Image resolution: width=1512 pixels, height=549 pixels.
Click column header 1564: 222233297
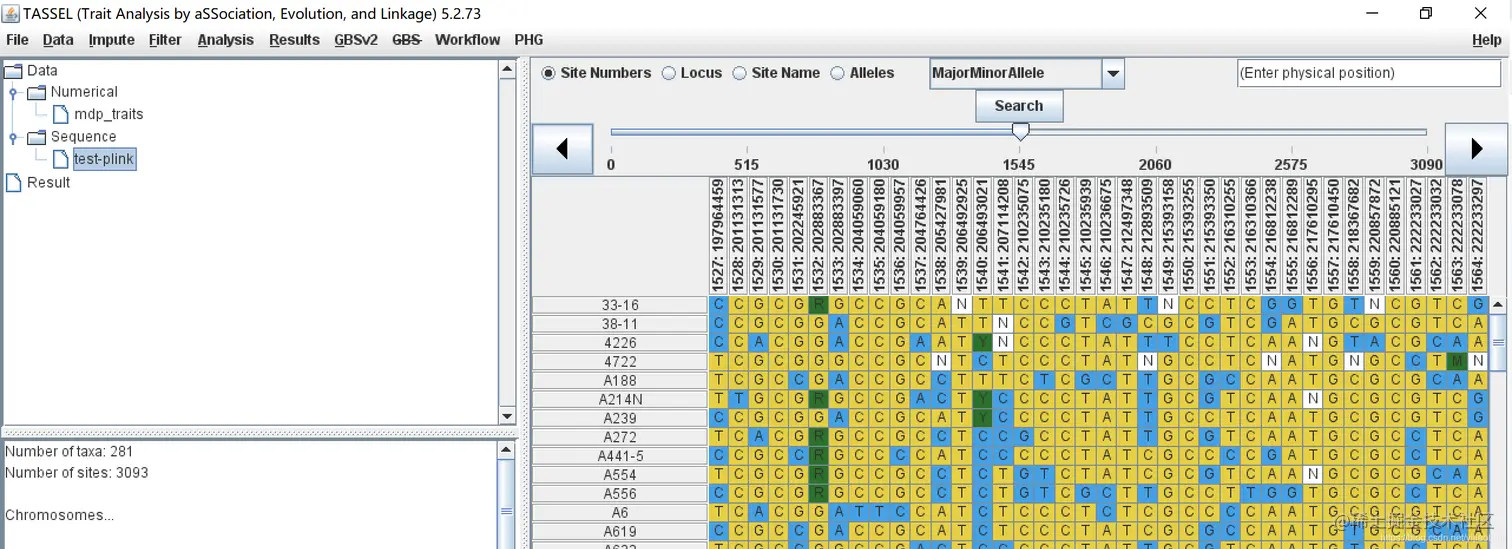[1478, 237]
